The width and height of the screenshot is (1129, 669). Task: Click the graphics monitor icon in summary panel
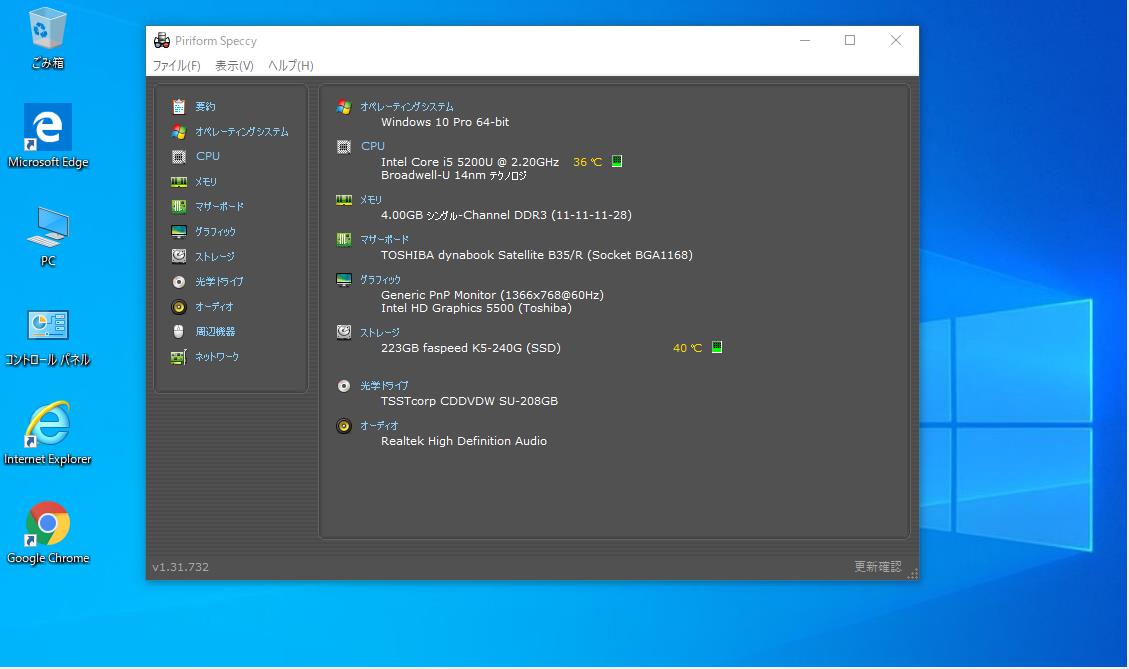pyautogui.click(x=344, y=279)
